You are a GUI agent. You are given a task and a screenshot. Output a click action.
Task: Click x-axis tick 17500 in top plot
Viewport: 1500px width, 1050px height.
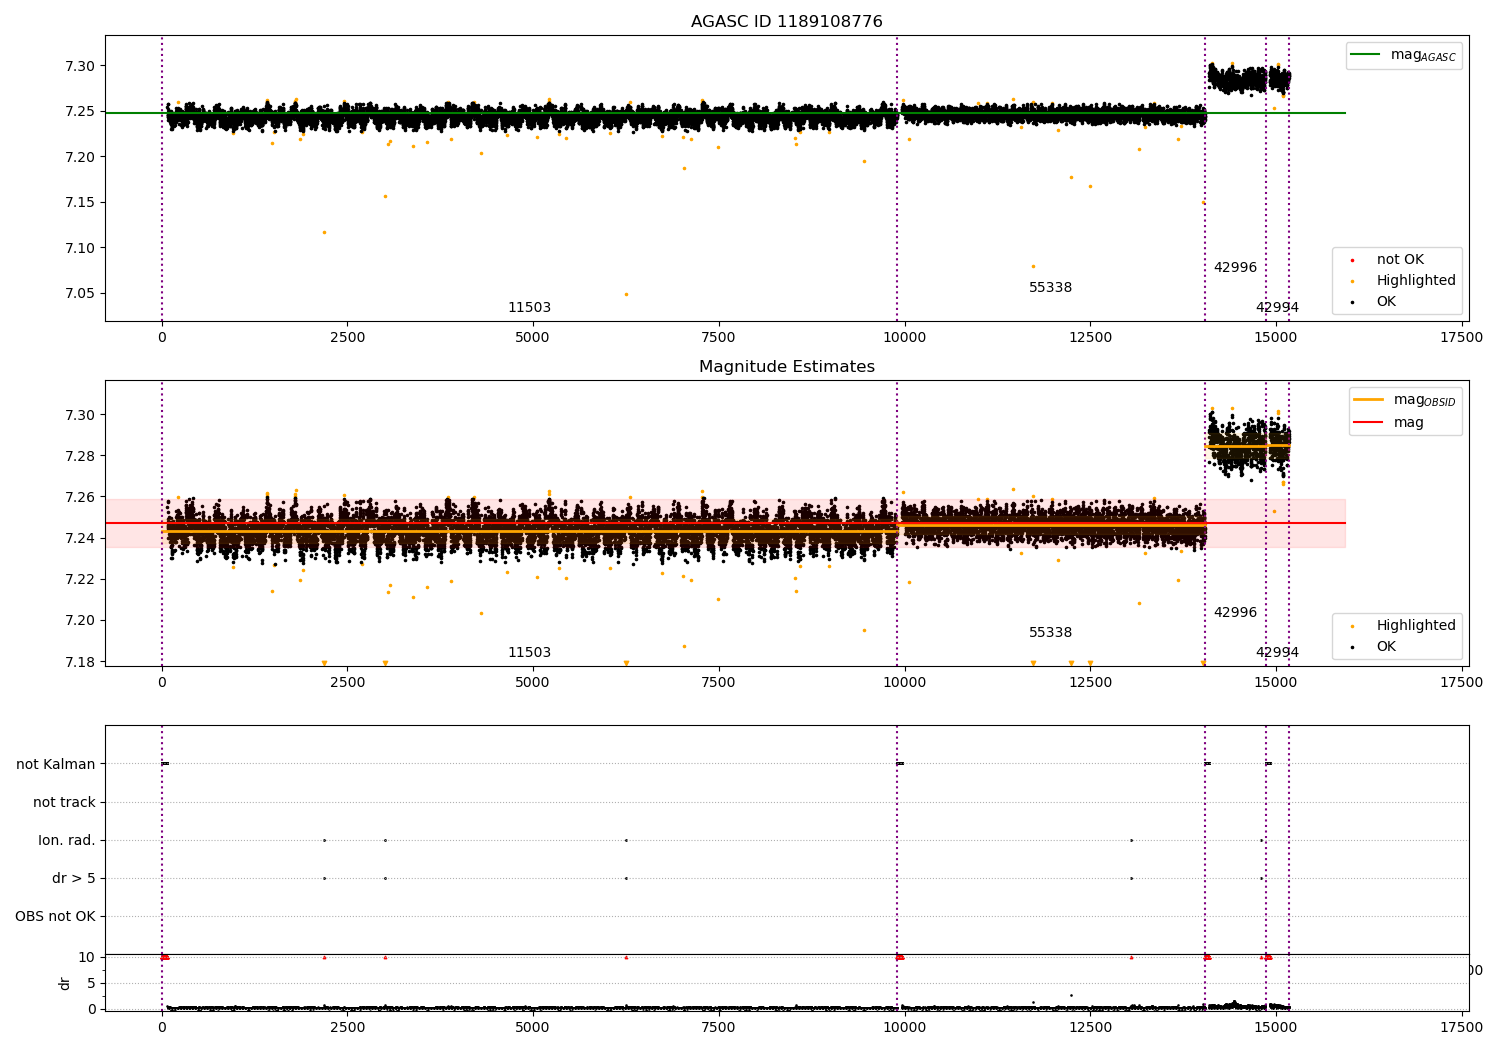tap(1461, 338)
